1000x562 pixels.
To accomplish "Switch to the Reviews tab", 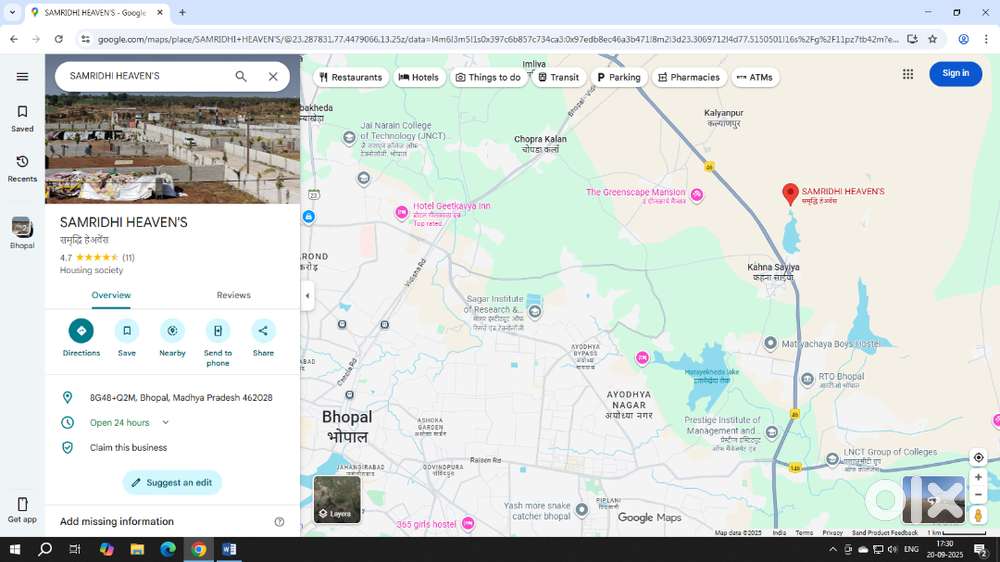I will tap(233, 295).
